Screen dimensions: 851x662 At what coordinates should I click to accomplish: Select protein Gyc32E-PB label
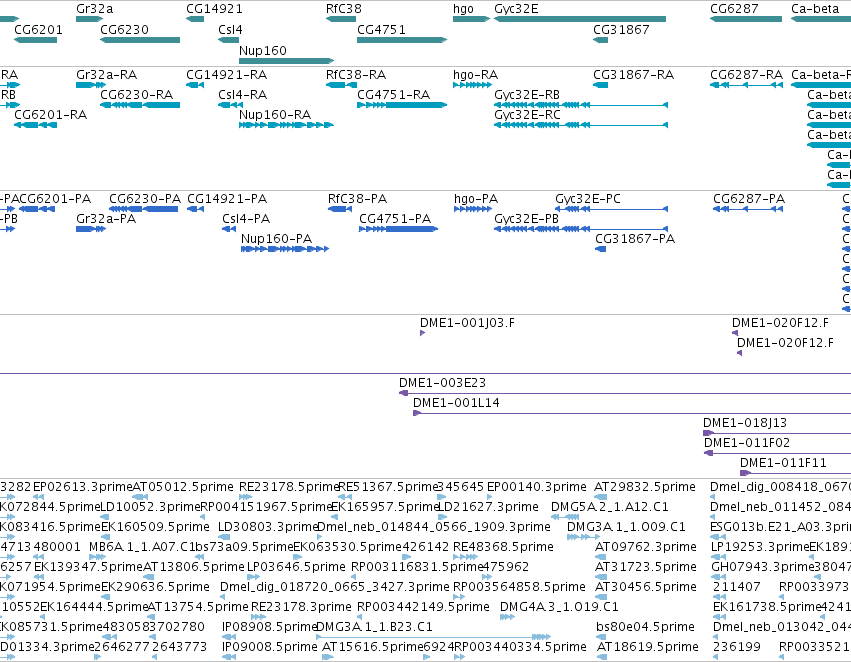click(x=526, y=219)
